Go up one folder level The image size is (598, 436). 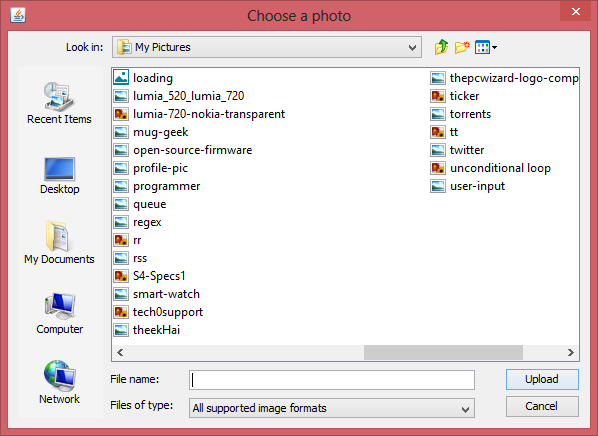tap(441, 47)
